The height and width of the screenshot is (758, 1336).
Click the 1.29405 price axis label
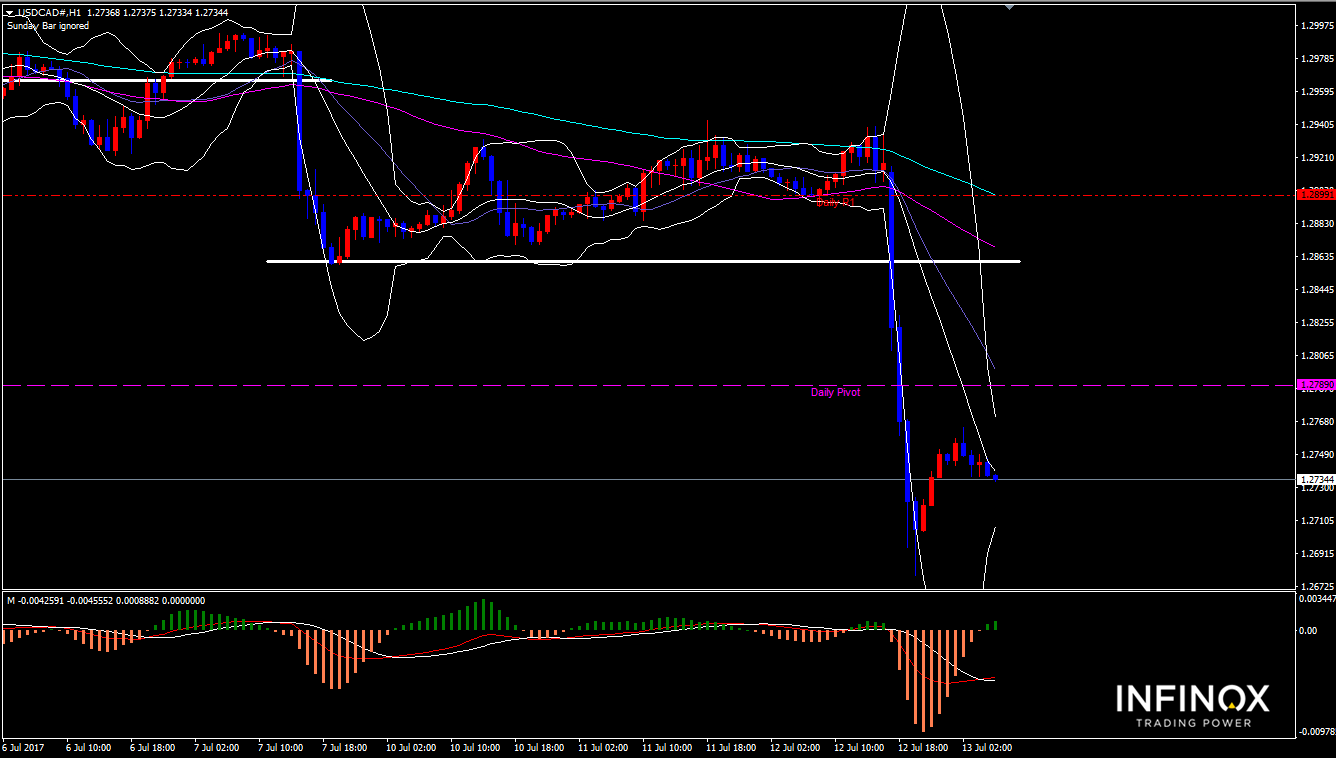pos(1316,125)
